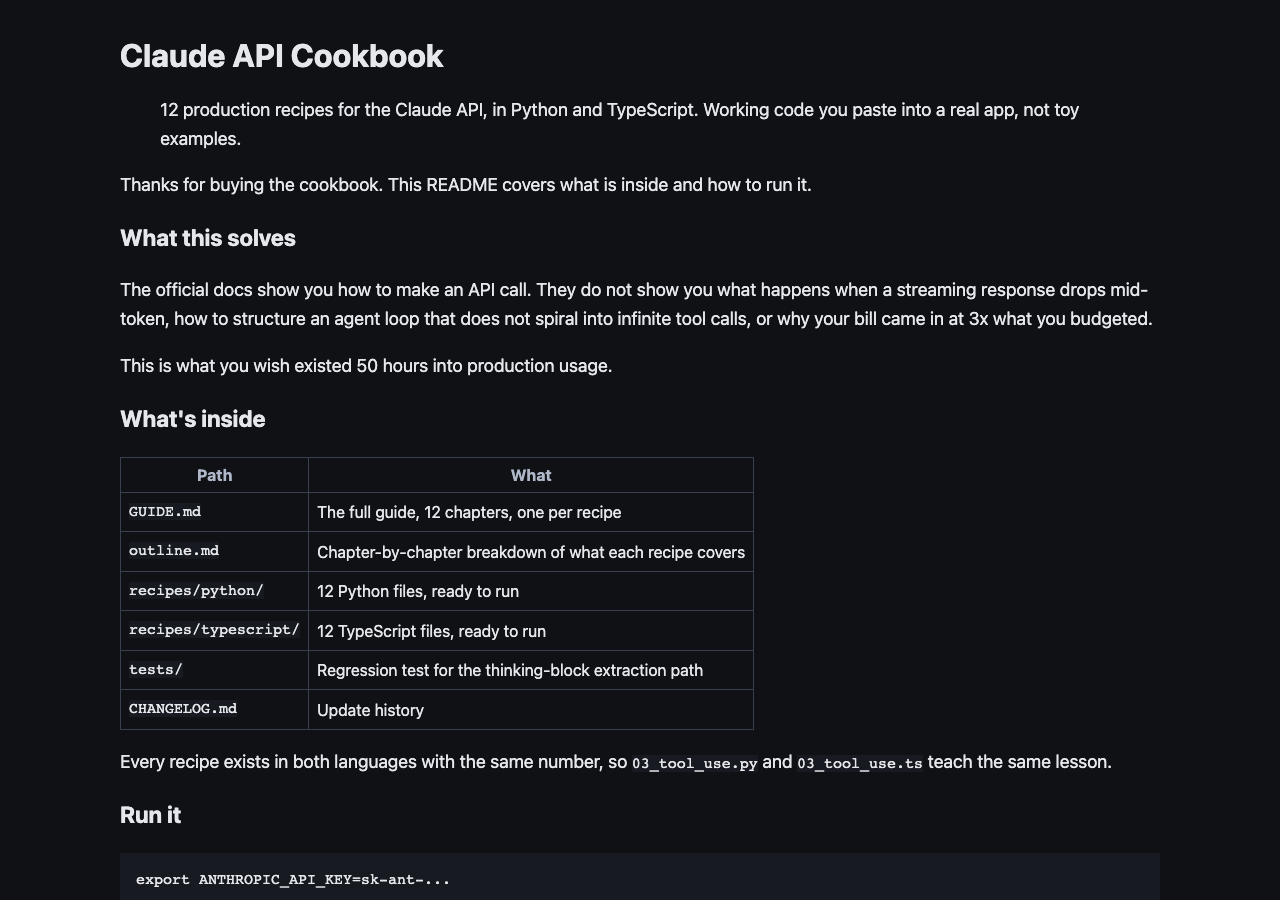Viewport: 1280px width, 900px height.
Task: Click the export ANTHROPIC_API_KEY code line
Action: point(293,880)
